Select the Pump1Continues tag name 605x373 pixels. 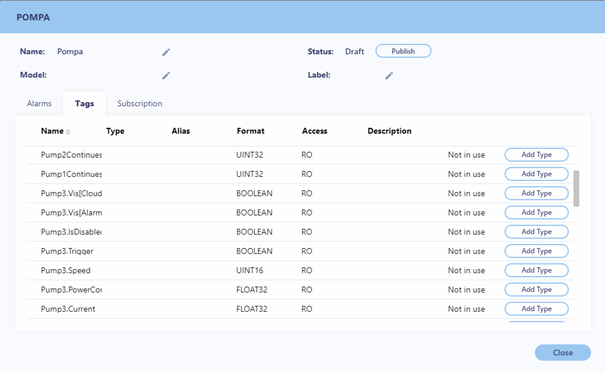tap(71, 174)
